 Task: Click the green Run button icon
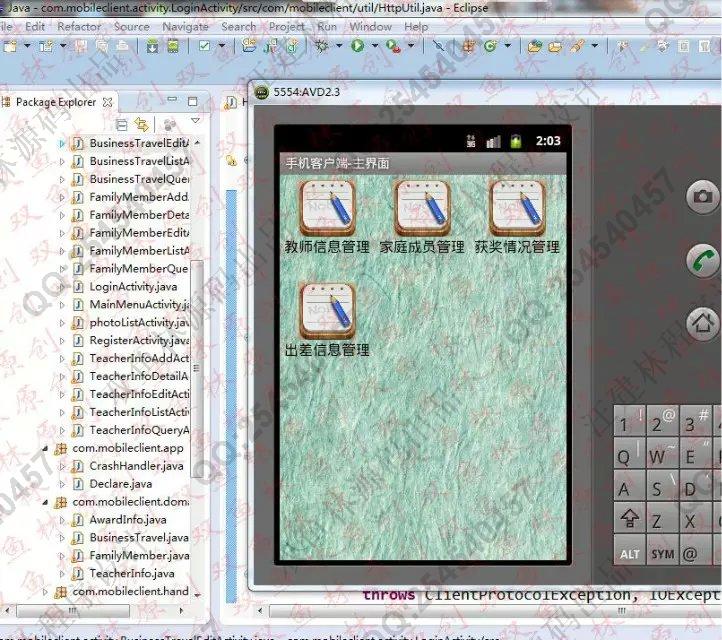(x=357, y=46)
